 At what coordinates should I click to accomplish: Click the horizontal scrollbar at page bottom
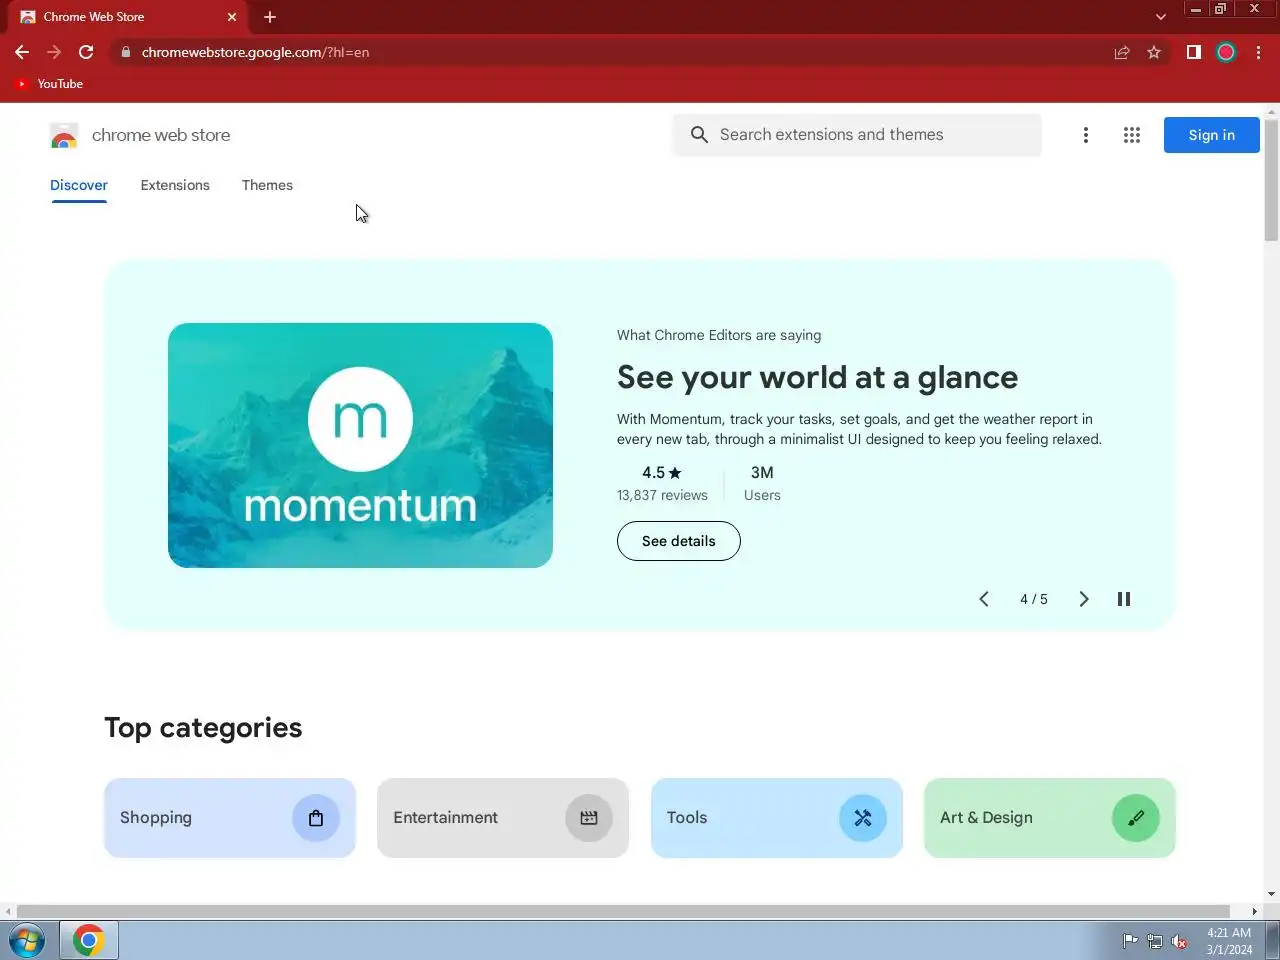coord(623,911)
